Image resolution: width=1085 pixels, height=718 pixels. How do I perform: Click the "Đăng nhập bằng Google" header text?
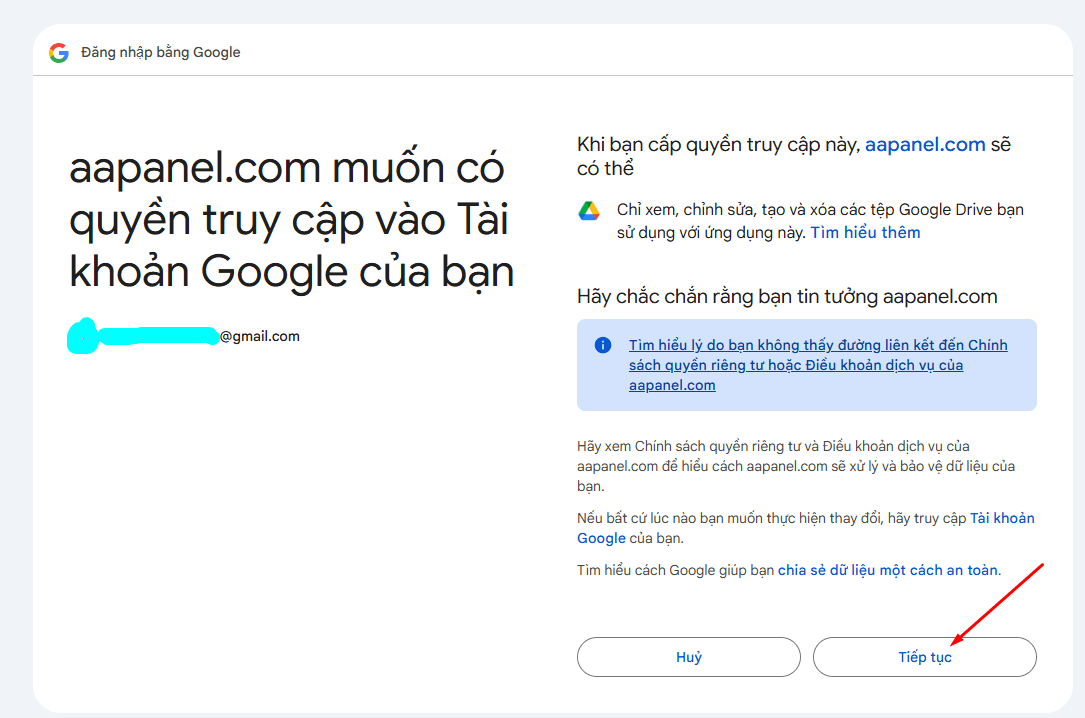160,52
